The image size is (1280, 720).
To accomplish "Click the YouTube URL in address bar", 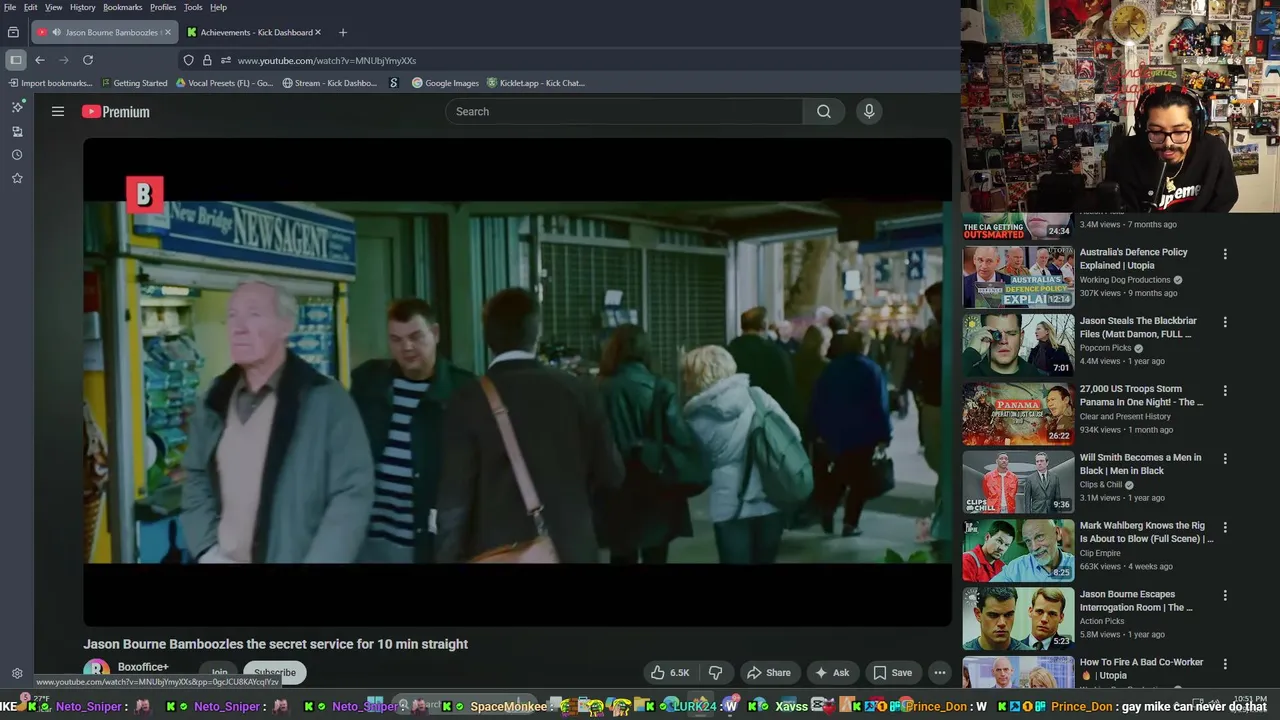I will pos(327,60).
